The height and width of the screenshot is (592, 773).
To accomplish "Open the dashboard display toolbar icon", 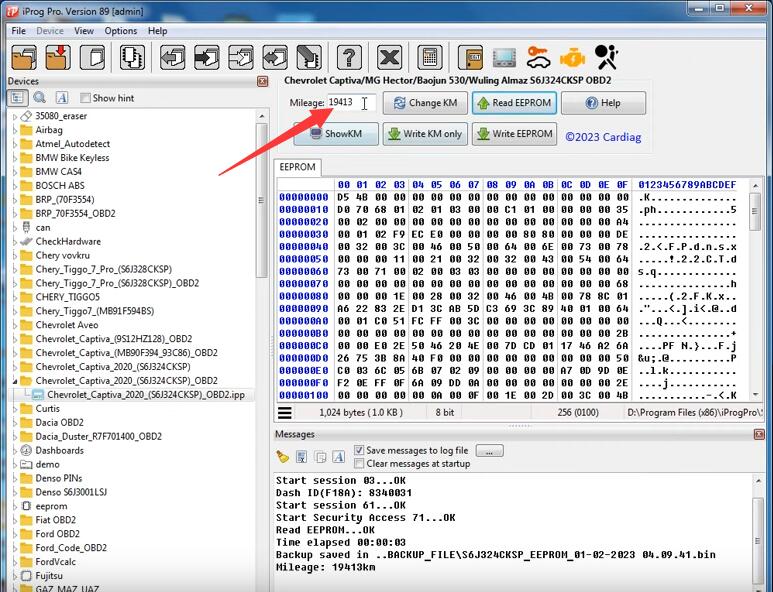I will (x=504, y=57).
